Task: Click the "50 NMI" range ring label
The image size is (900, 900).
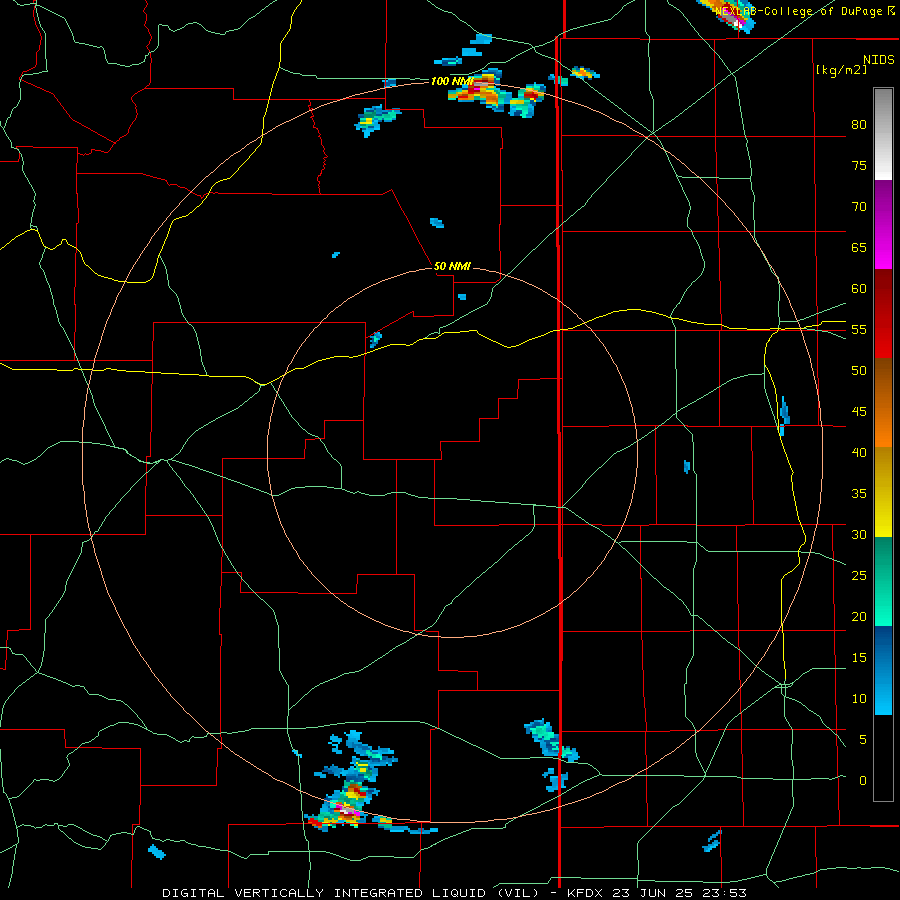Action: (452, 266)
